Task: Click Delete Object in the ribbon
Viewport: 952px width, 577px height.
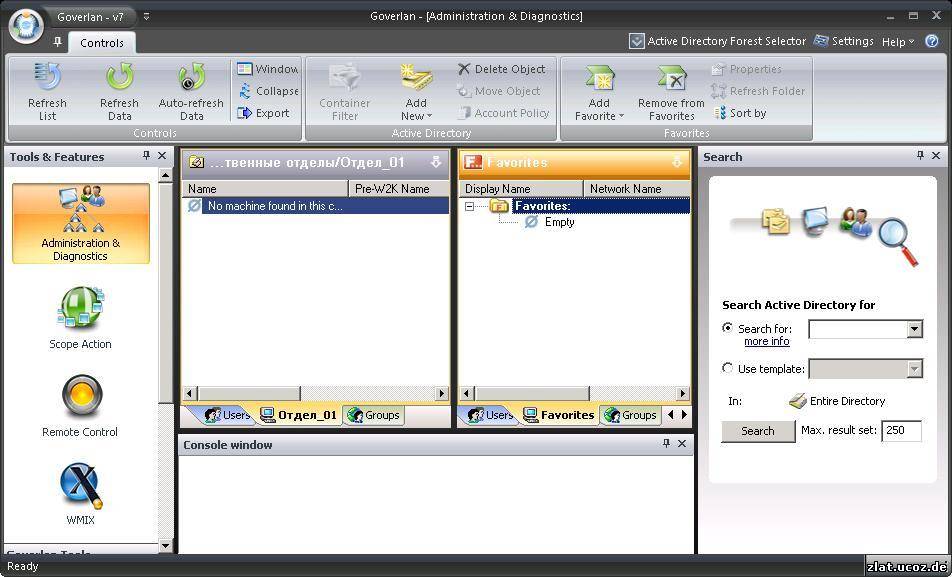Action: click(x=502, y=69)
